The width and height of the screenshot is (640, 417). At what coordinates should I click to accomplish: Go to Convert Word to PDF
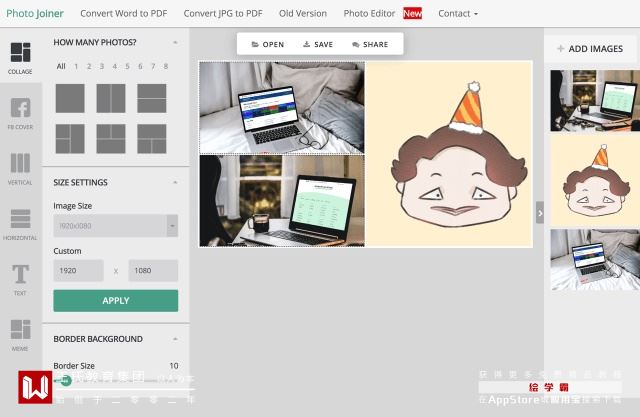click(x=124, y=13)
